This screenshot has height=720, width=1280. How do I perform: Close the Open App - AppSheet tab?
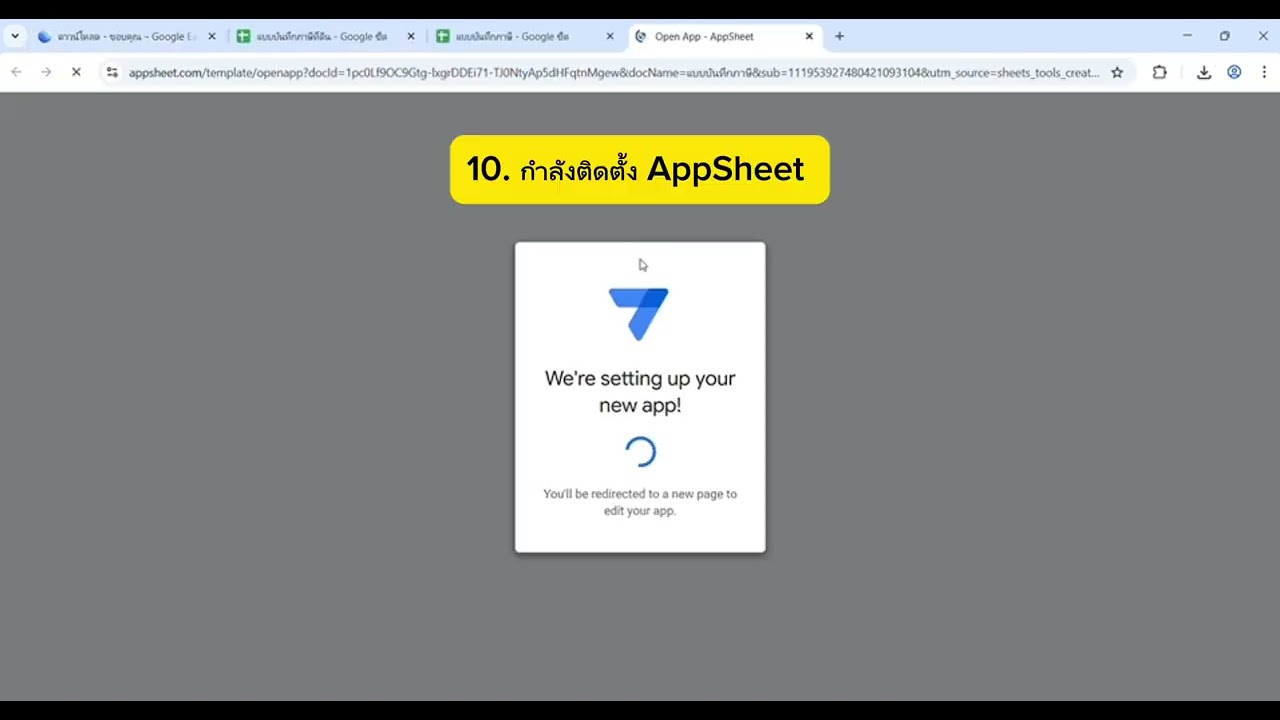(x=809, y=36)
